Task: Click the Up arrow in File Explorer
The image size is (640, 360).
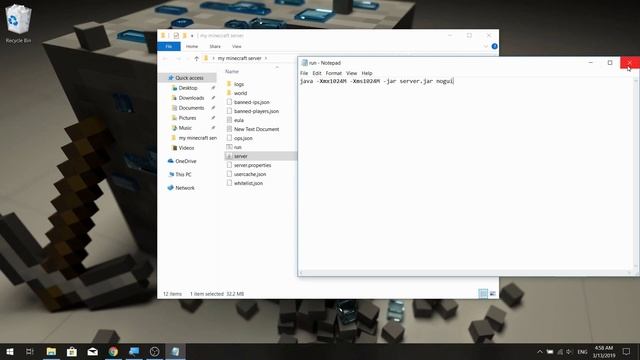Action: [196, 58]
